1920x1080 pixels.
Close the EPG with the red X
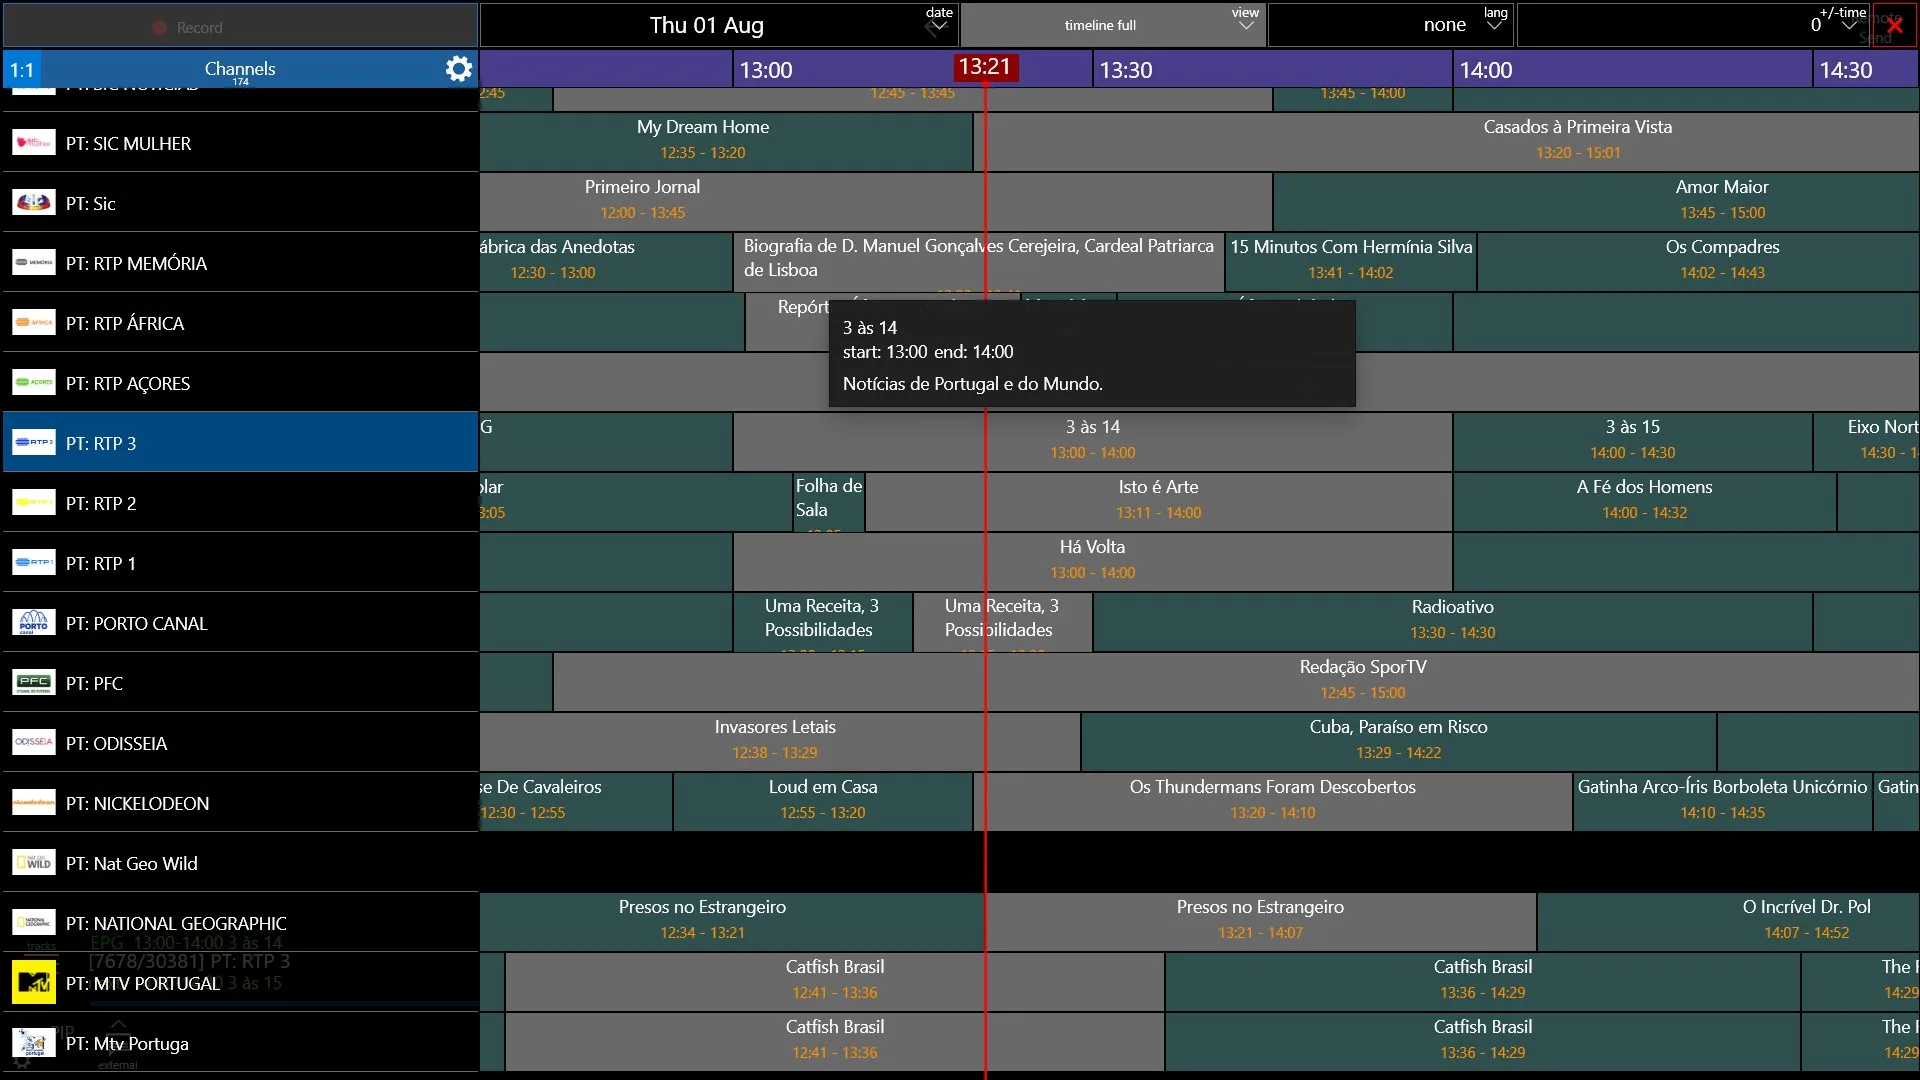(x=1894, y=26)
